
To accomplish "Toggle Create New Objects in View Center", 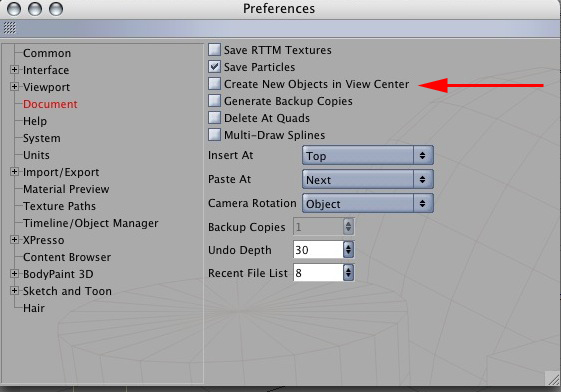I will (x=214, y=84).
